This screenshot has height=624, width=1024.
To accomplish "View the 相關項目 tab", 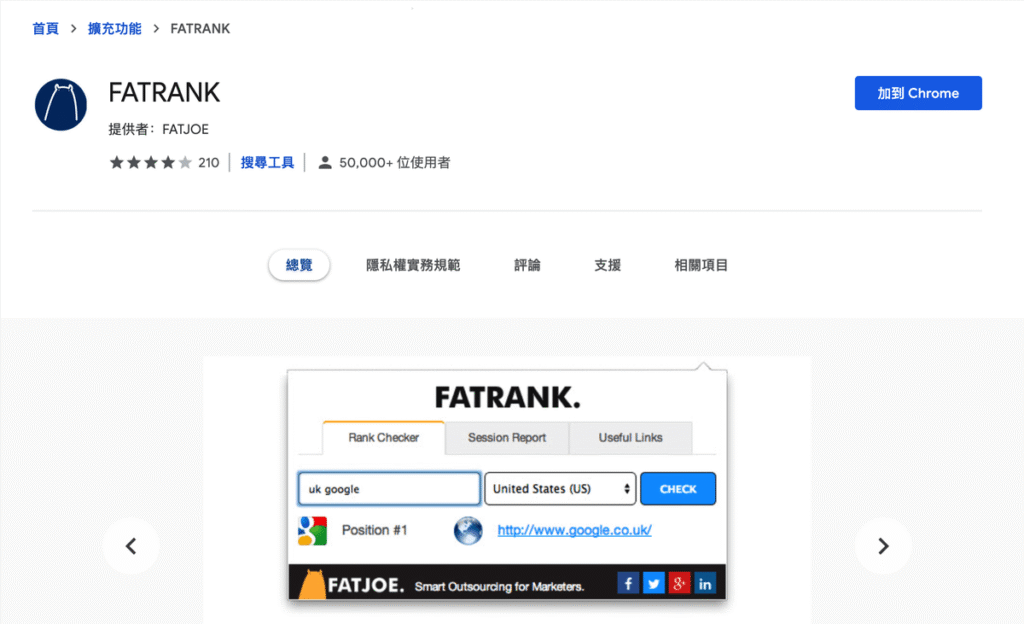I will [701, 265].
